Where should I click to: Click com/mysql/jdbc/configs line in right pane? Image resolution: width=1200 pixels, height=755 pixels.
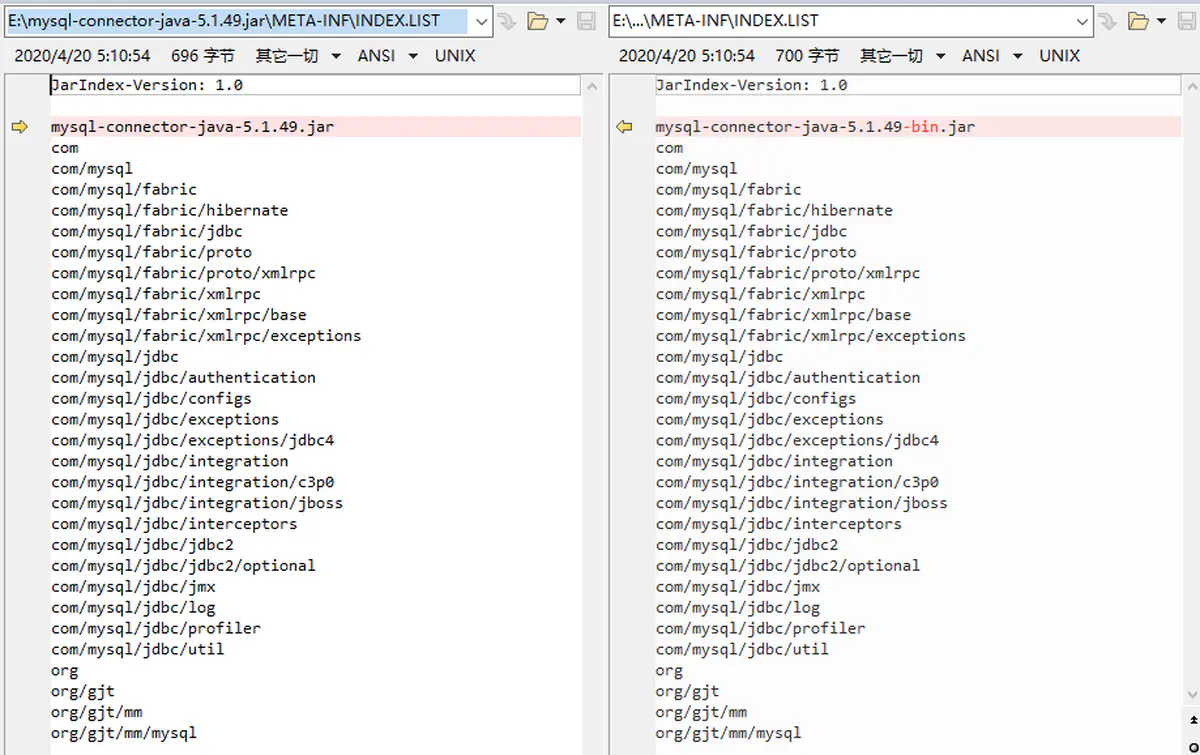(x=756, y=398)
